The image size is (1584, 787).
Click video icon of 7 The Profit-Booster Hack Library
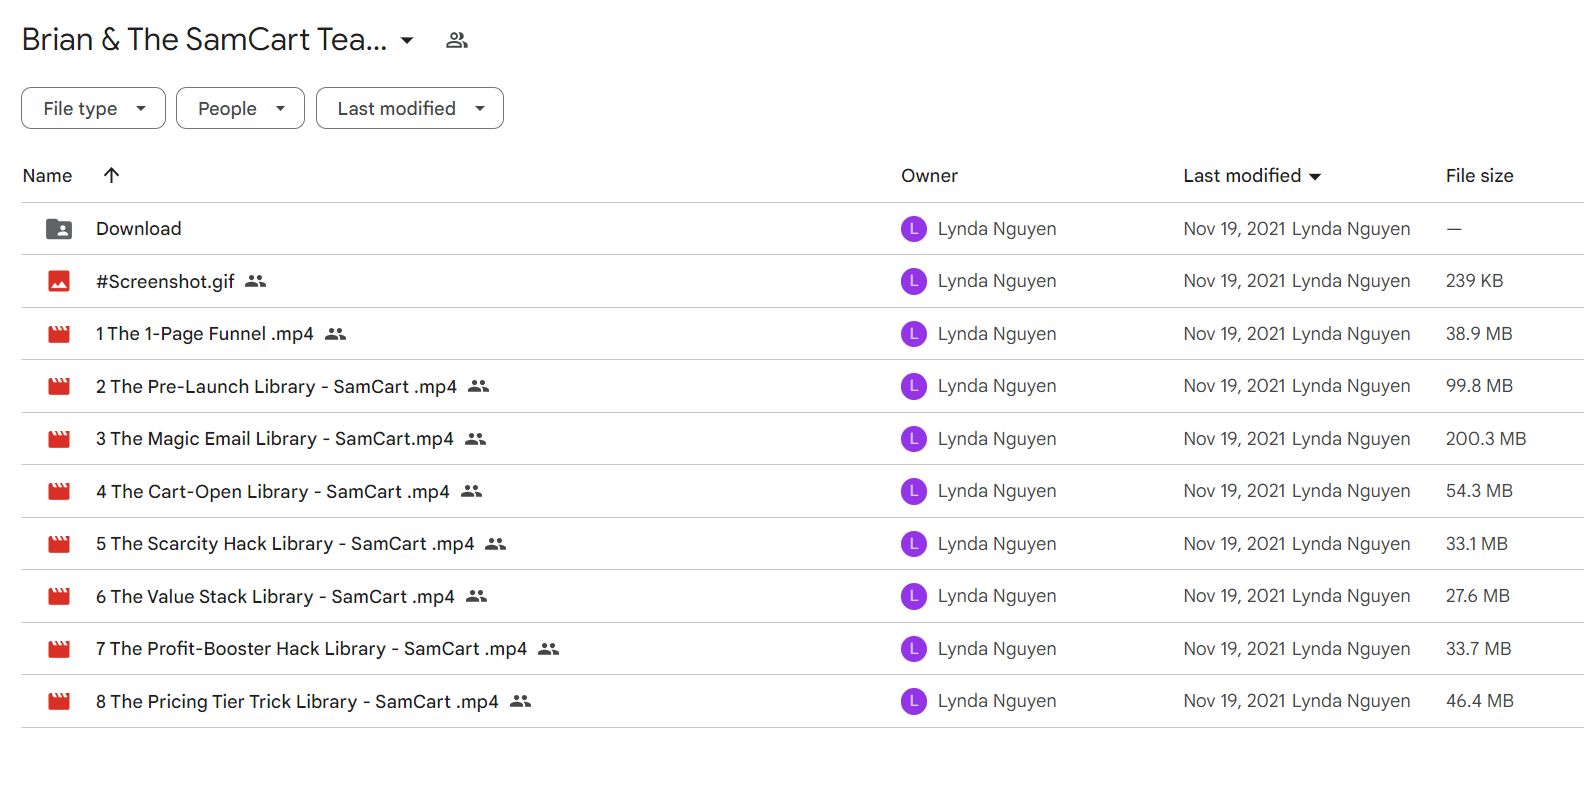pos(59,649)
